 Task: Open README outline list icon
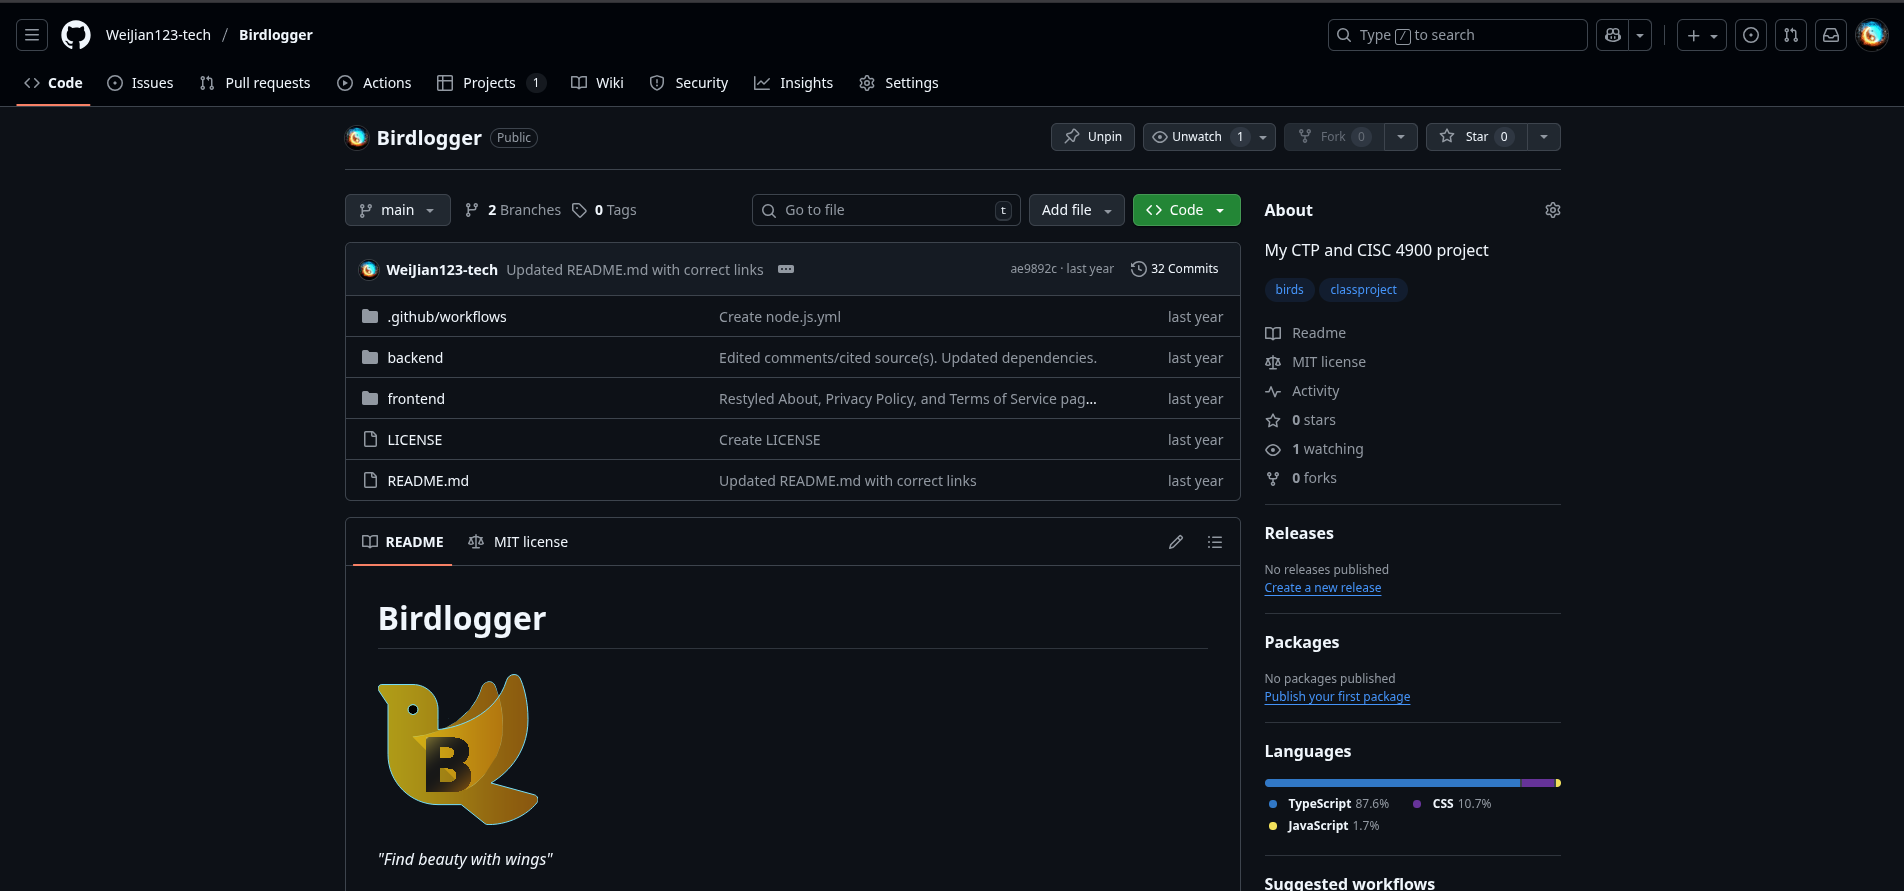[1215, 542]
